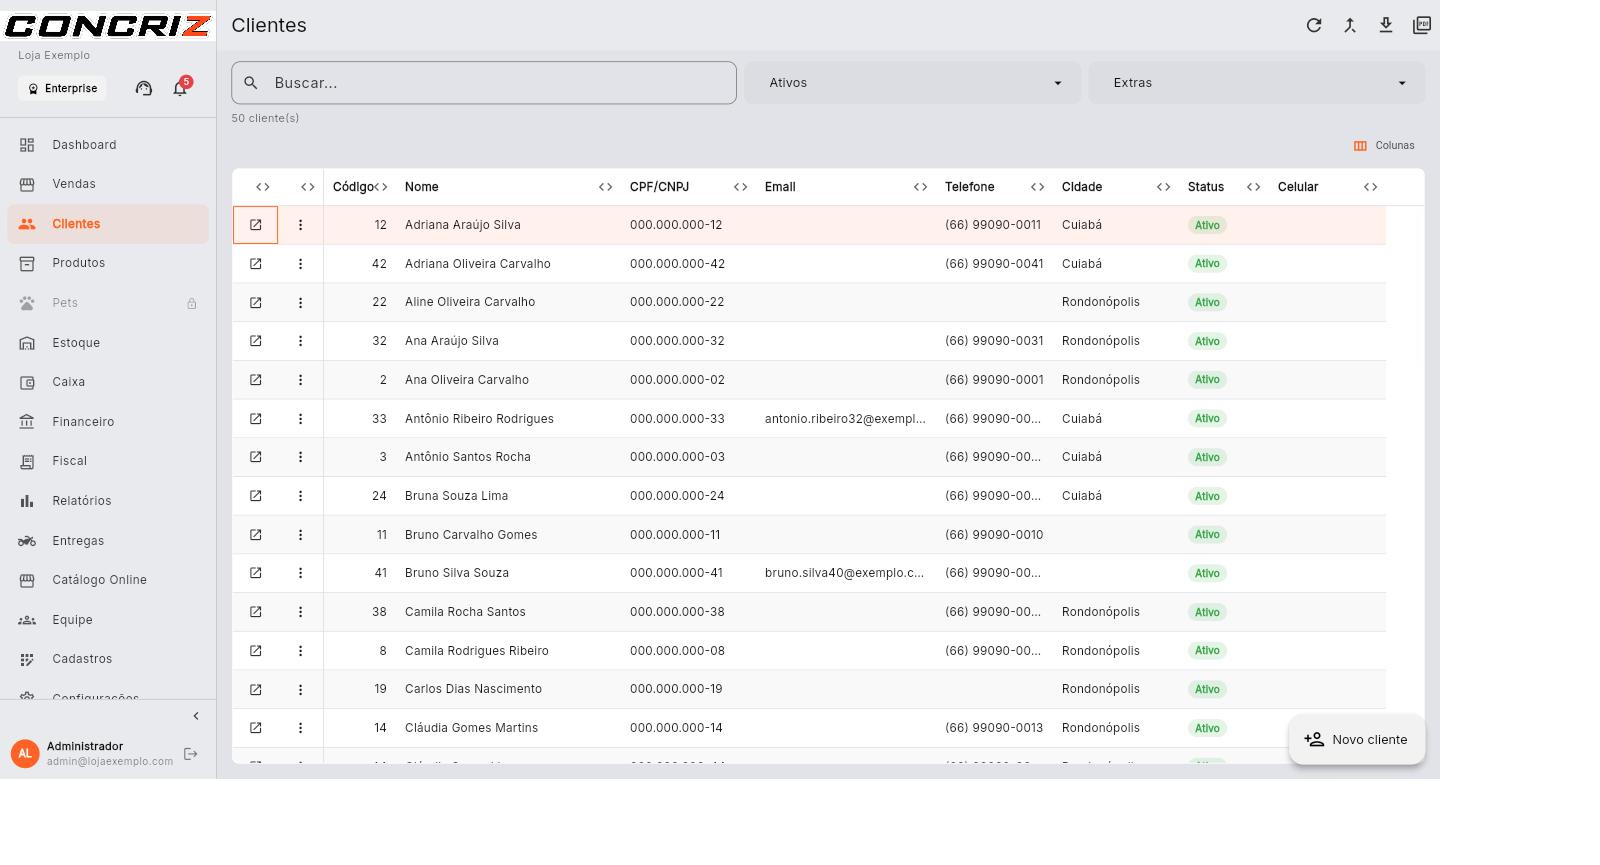Open the record for Bruno Silva Souza
1600x865 pixels.
(x=255, y=573)
